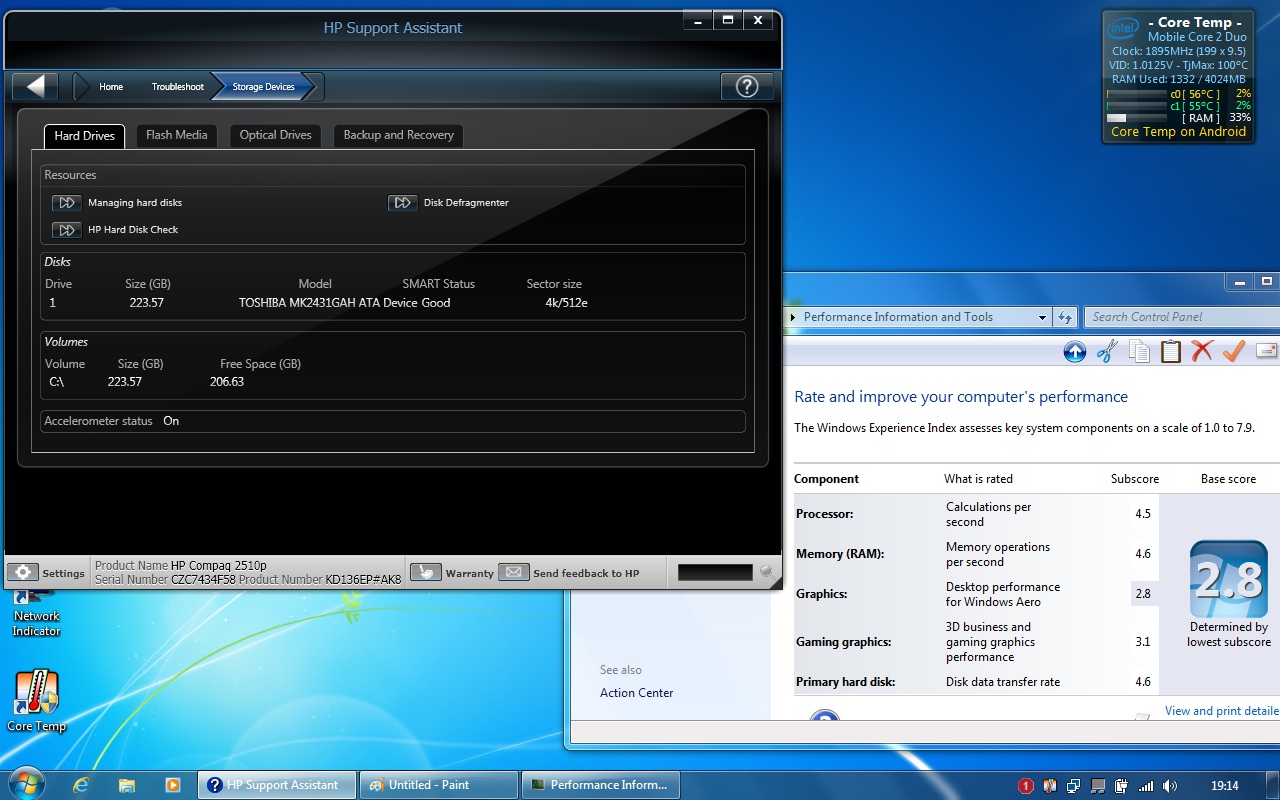
Task: Open HP Support Assistant help question mark
Action: point(746,86)
